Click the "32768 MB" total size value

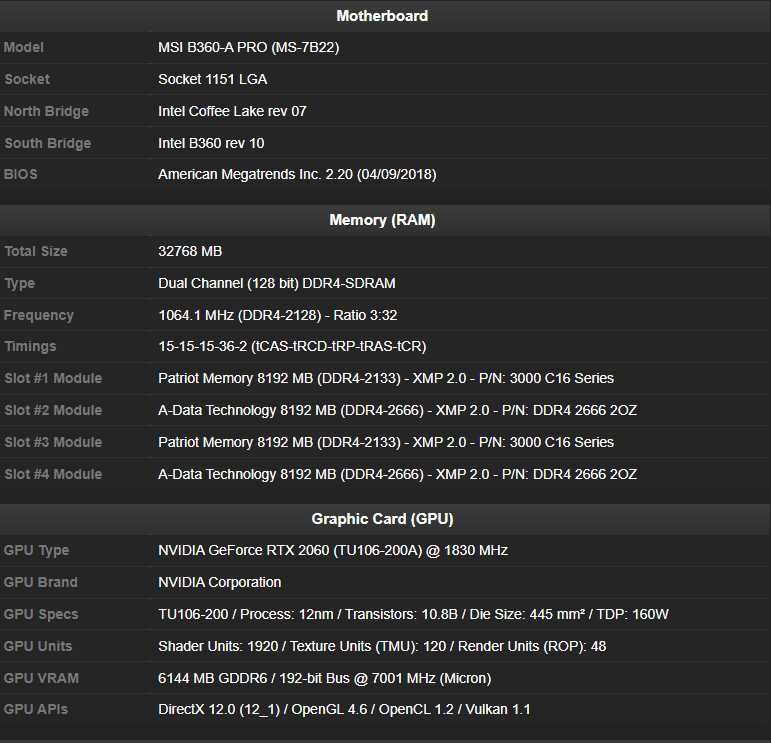[x=190, y=251]
